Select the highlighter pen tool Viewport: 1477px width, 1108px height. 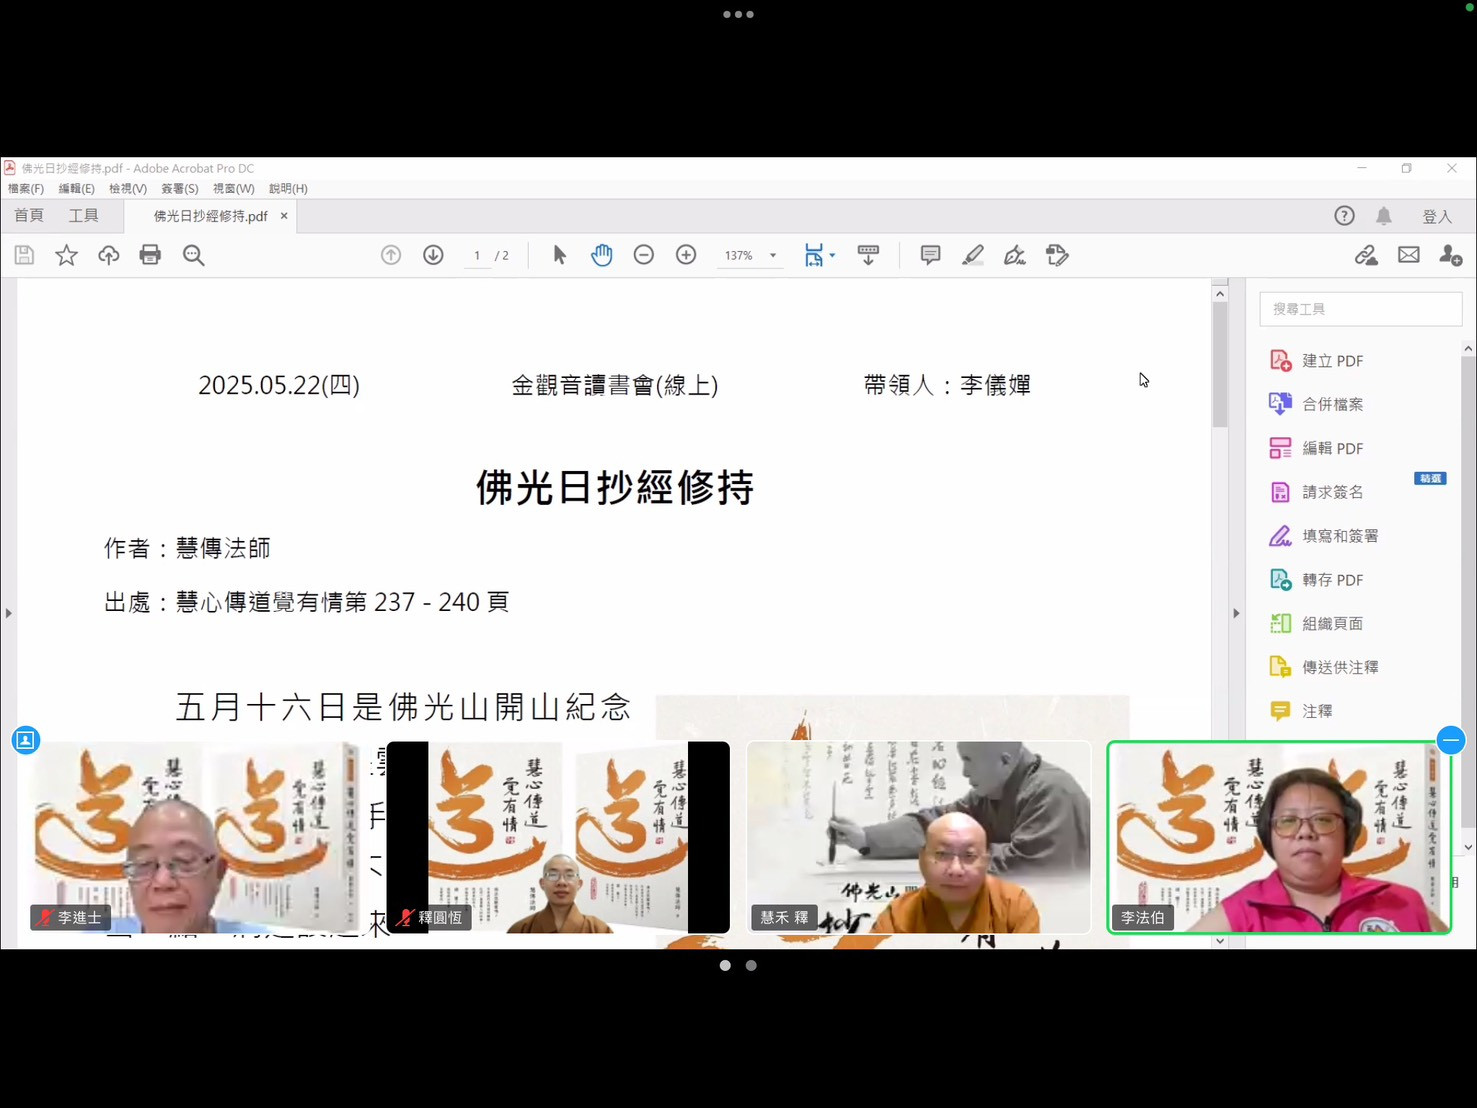(x=972, y=255)
